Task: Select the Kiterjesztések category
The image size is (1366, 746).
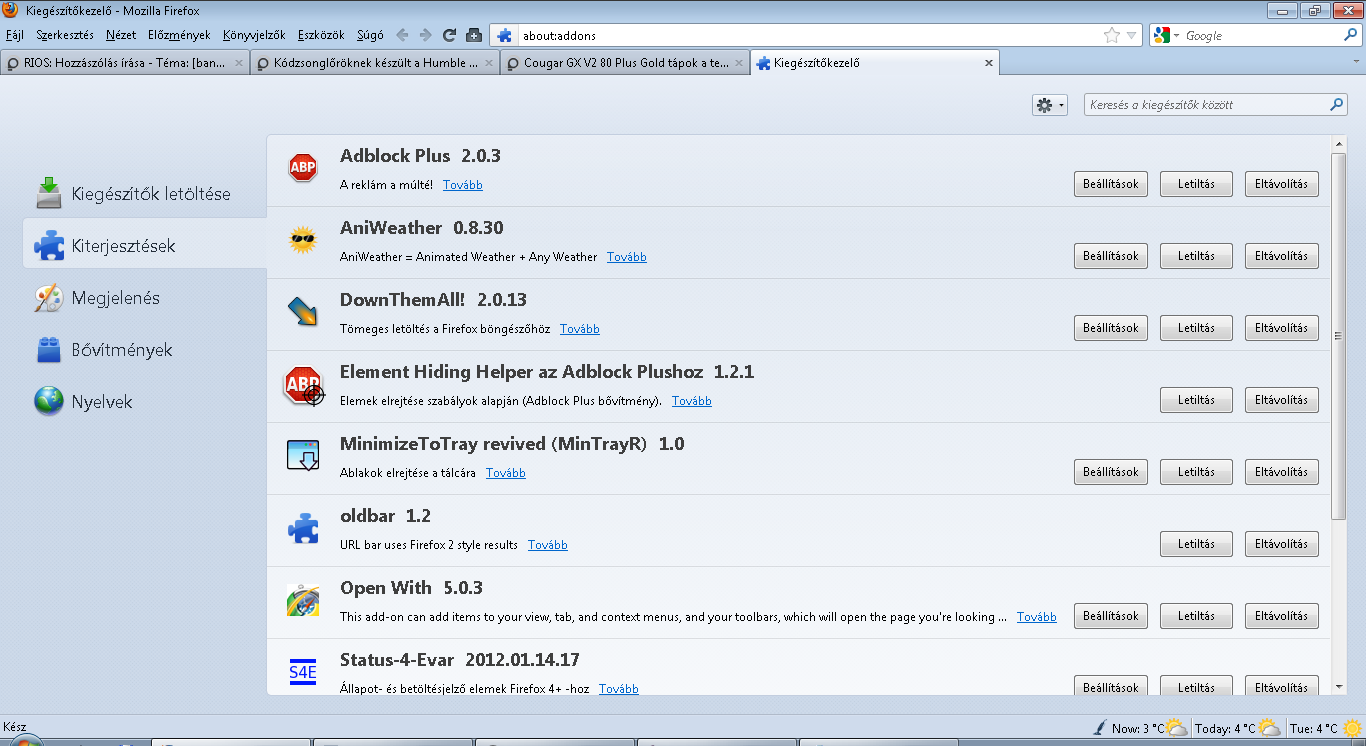Action: (x=145, y=246)
